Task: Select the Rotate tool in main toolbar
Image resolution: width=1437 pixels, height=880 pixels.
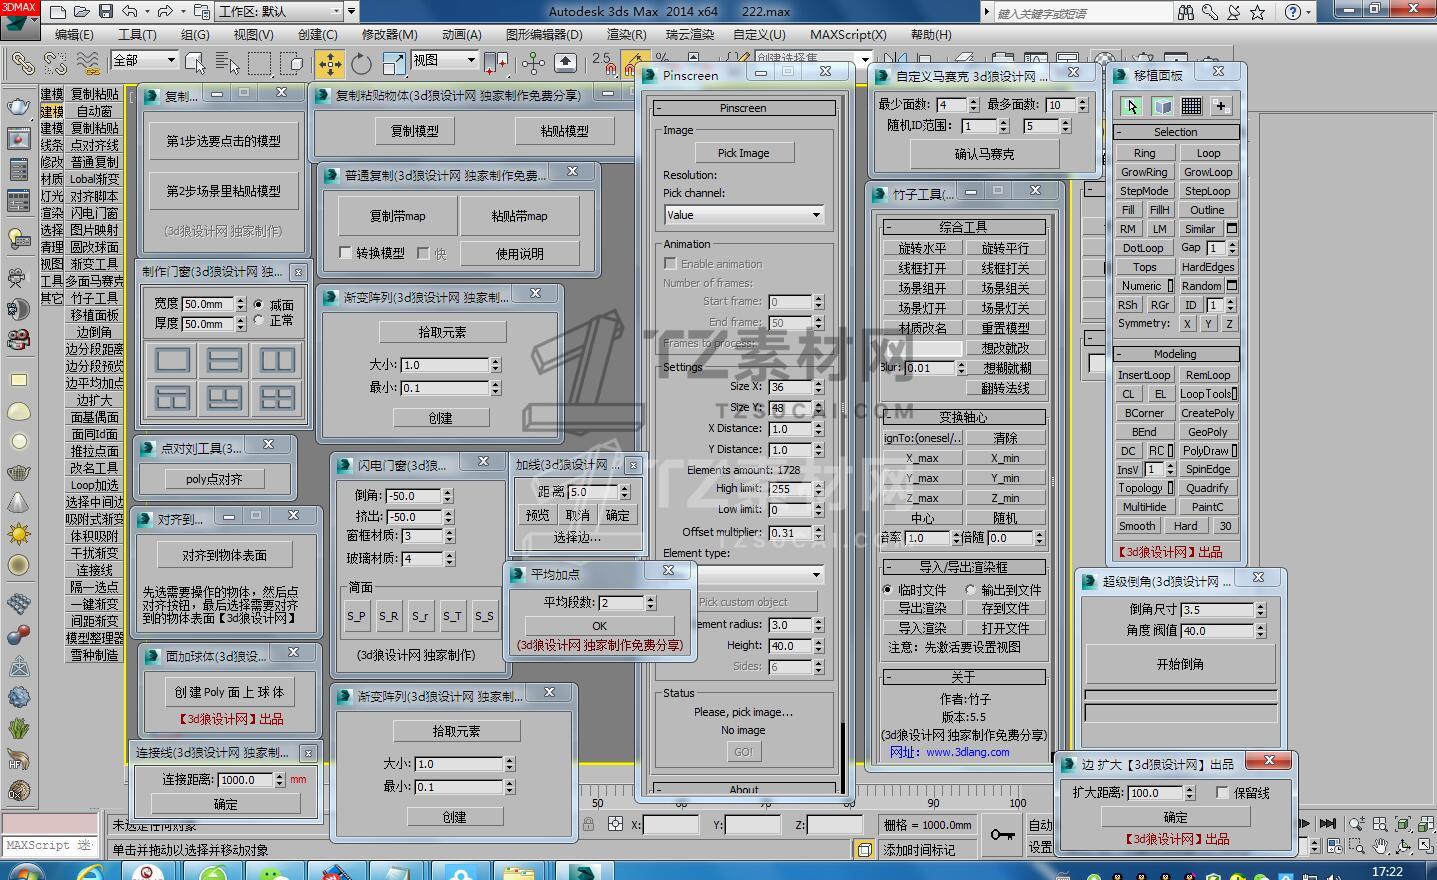Action: tap(361, 64)
